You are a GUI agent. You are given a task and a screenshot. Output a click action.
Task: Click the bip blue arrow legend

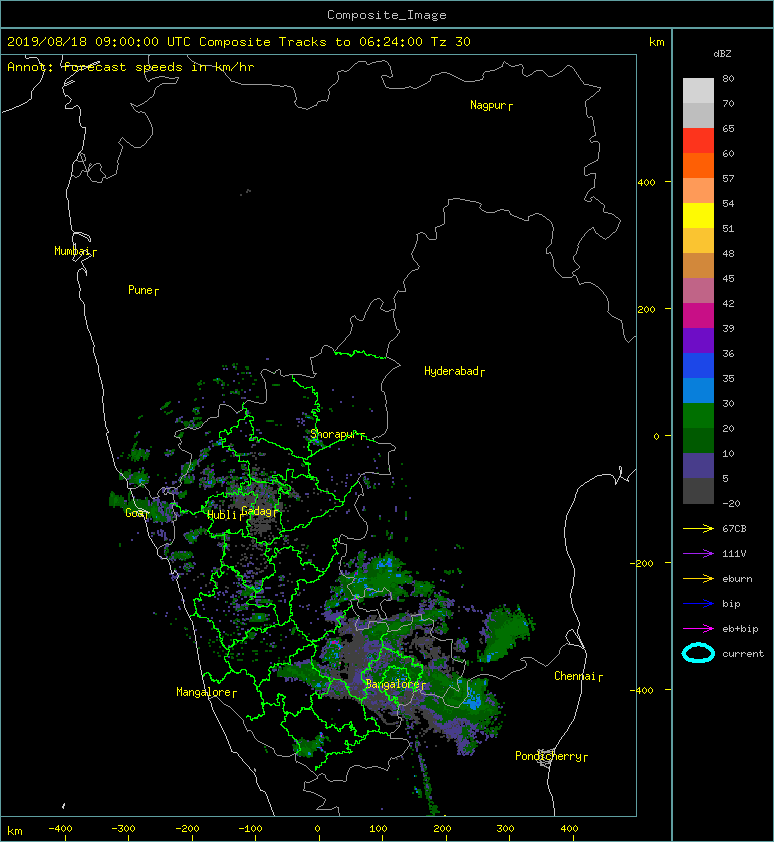698,604
